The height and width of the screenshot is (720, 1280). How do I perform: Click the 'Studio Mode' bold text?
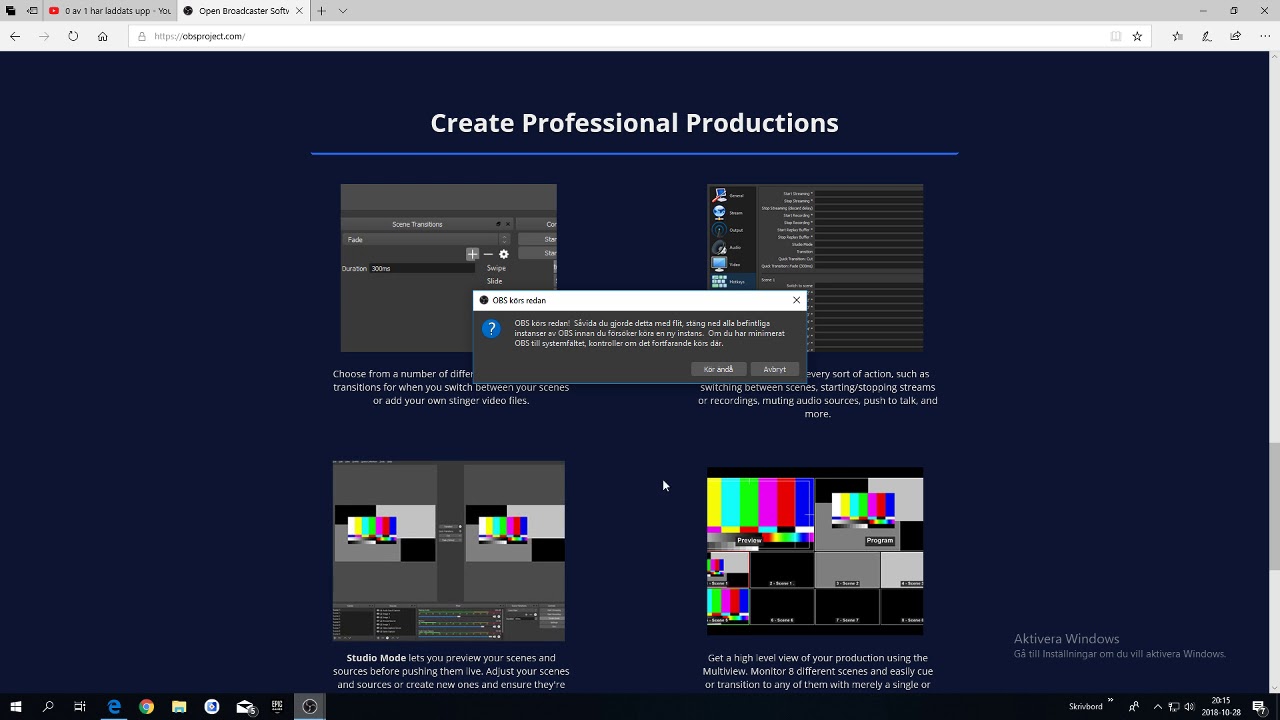(376, 658)
